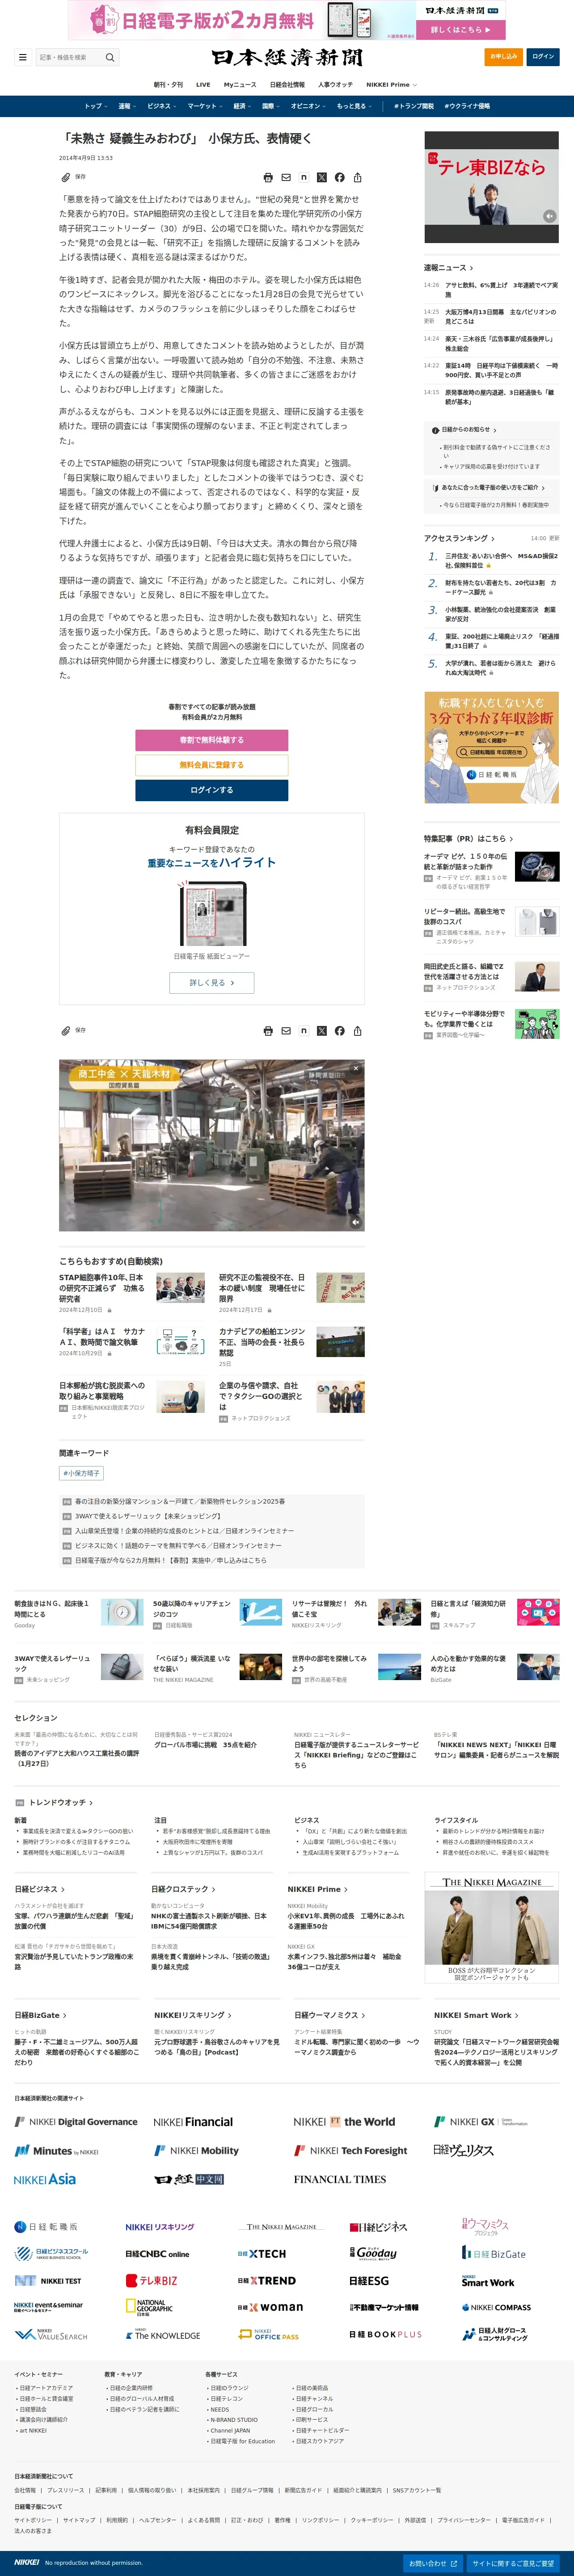Email article using top envelope icon
Viewport: 574px width, 2576px height.
tap(286, 177)
